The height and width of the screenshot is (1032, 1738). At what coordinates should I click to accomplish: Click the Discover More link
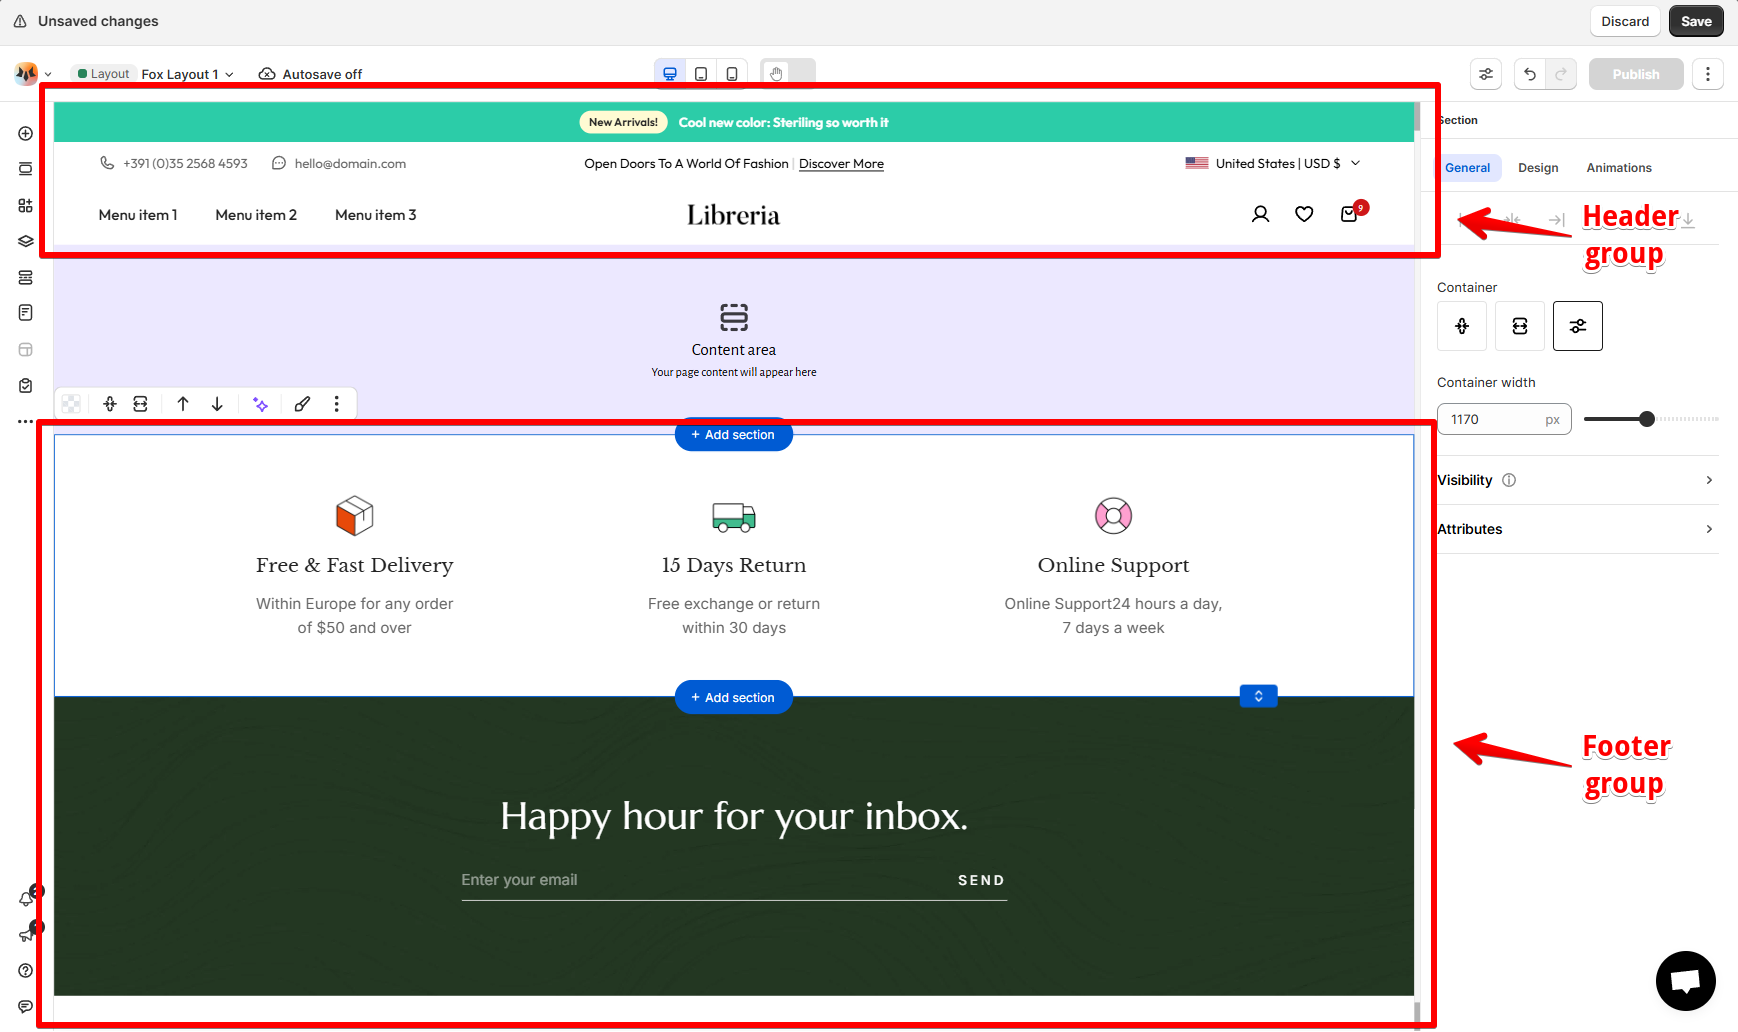pyautogui.click(x=841, y=164)
